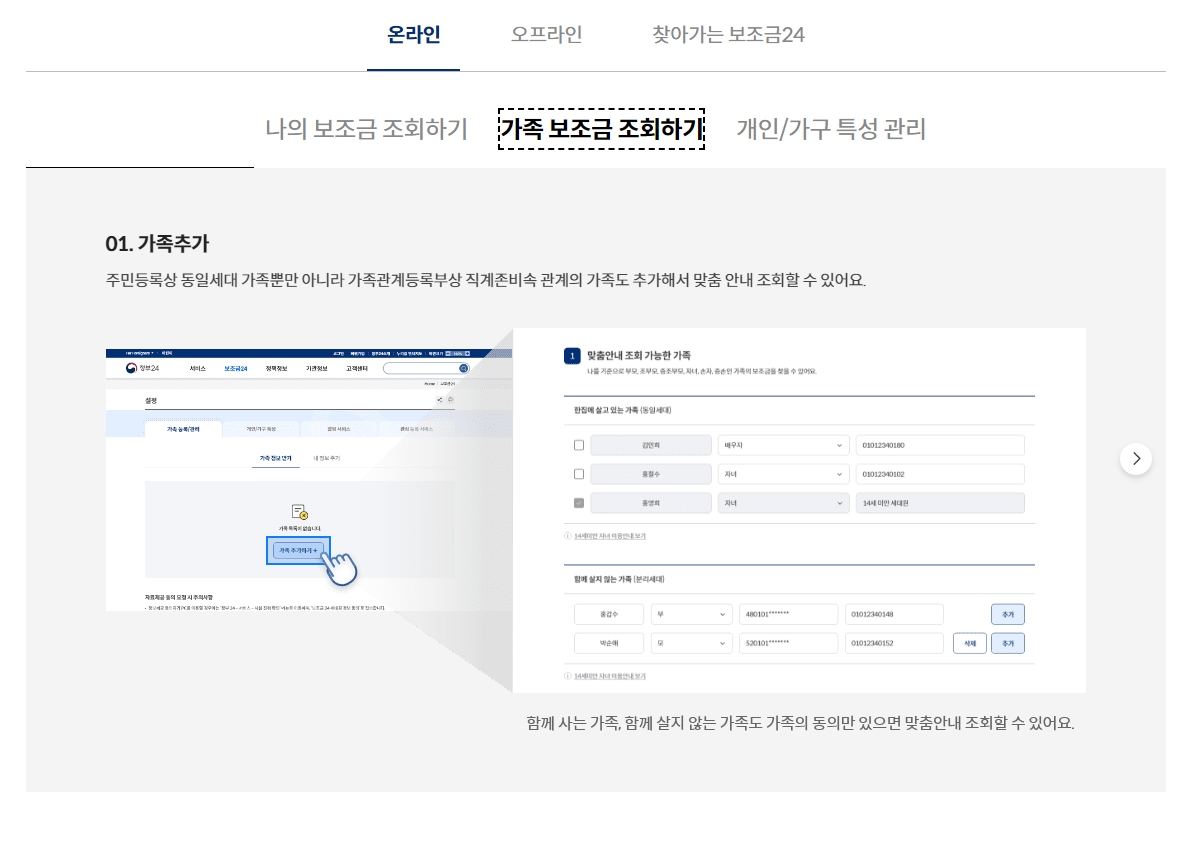Click the 삭제 button in 박순애 row
The width and height of the screenshot is (1203, 860).
970,643
